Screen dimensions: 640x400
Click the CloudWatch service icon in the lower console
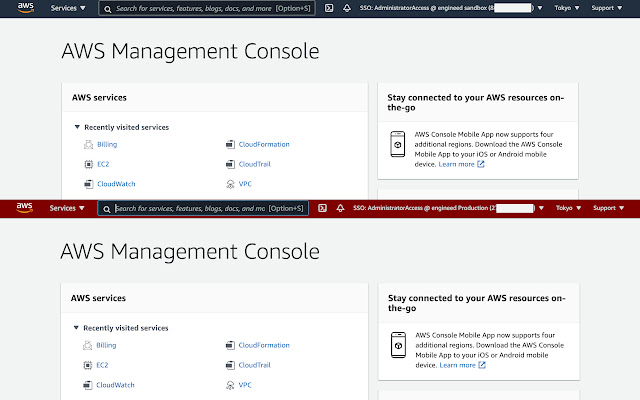(88, 385)
